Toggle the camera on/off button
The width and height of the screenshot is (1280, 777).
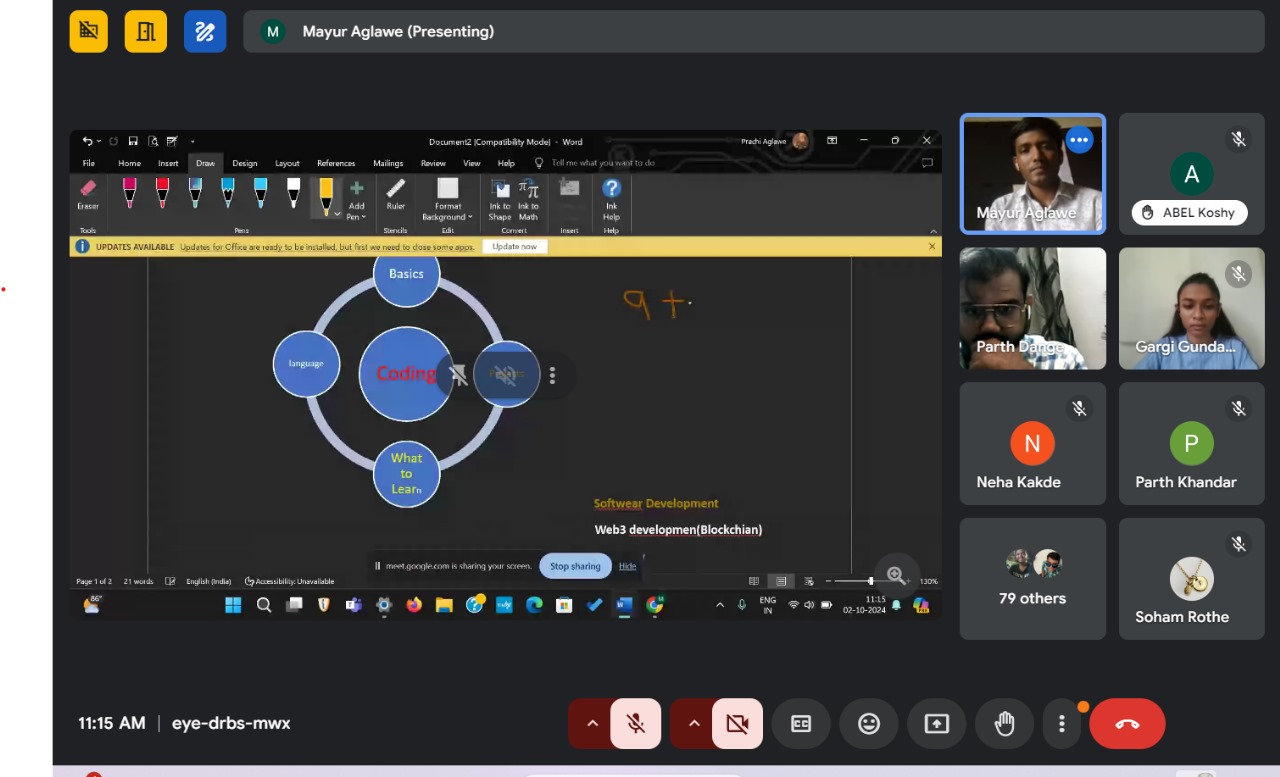737,724
